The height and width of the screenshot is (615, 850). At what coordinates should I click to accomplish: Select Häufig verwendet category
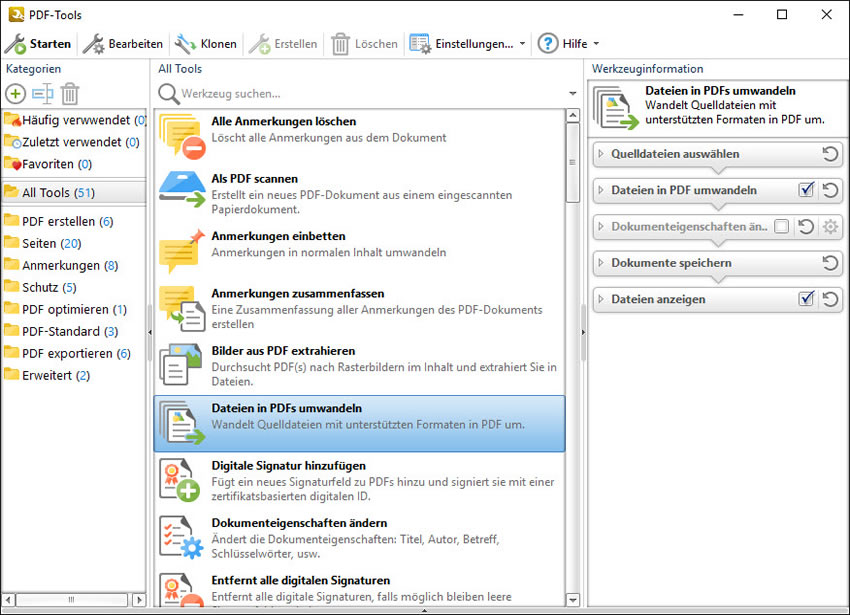click(x=74, y=120)
